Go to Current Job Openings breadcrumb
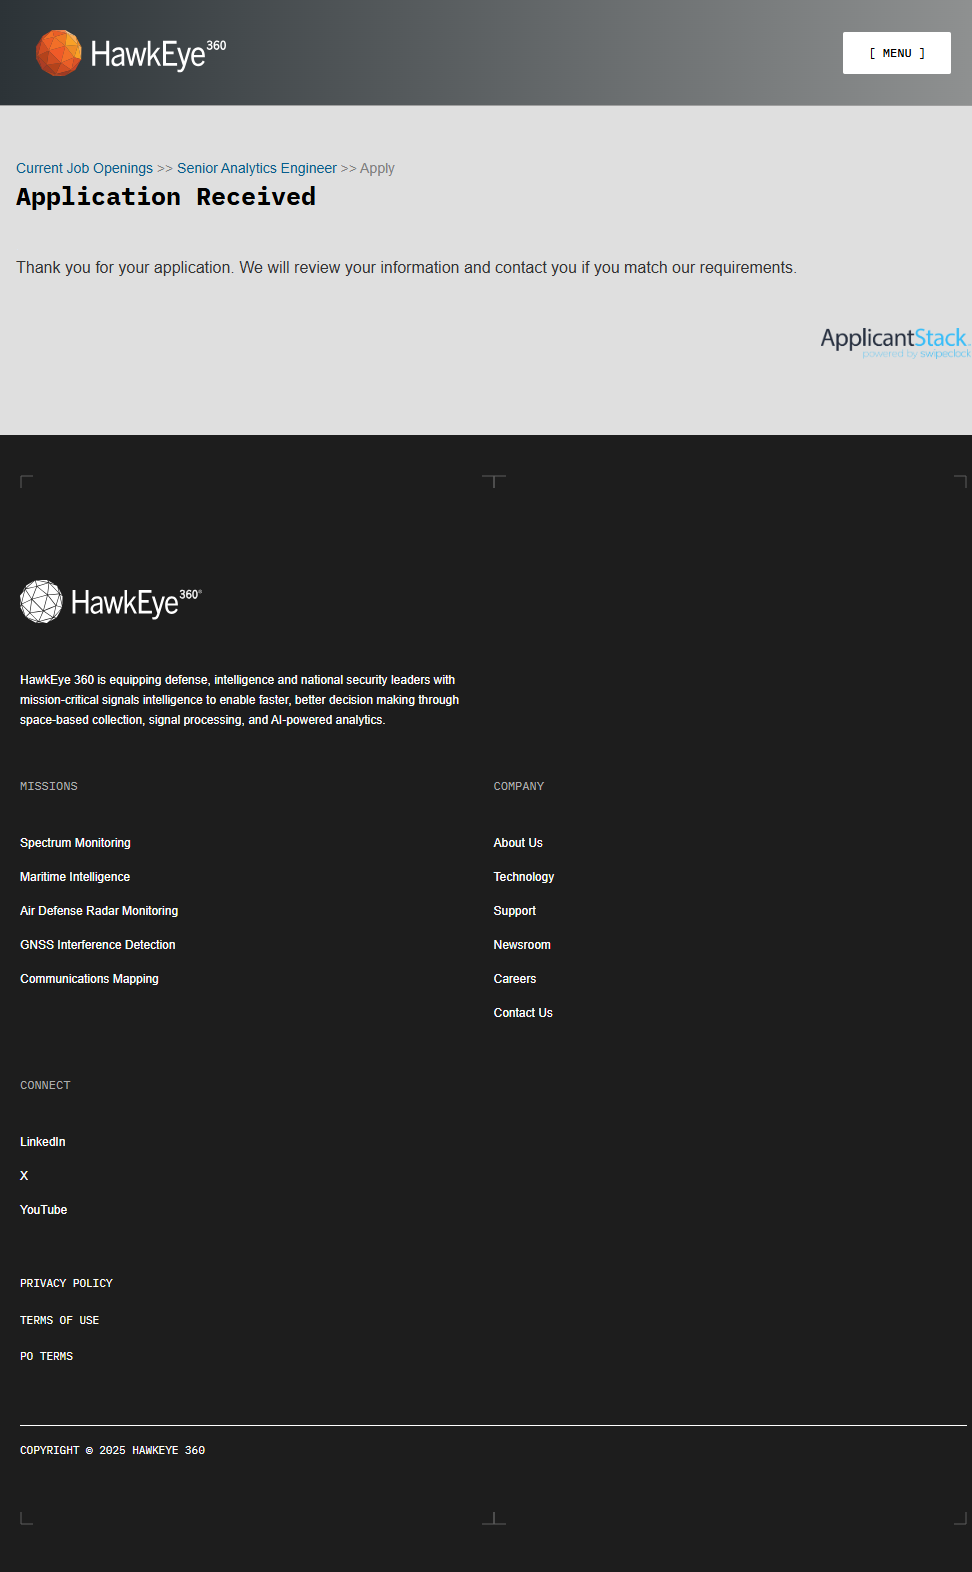Viewport: 972px width, 1572px height. point(84,168)
